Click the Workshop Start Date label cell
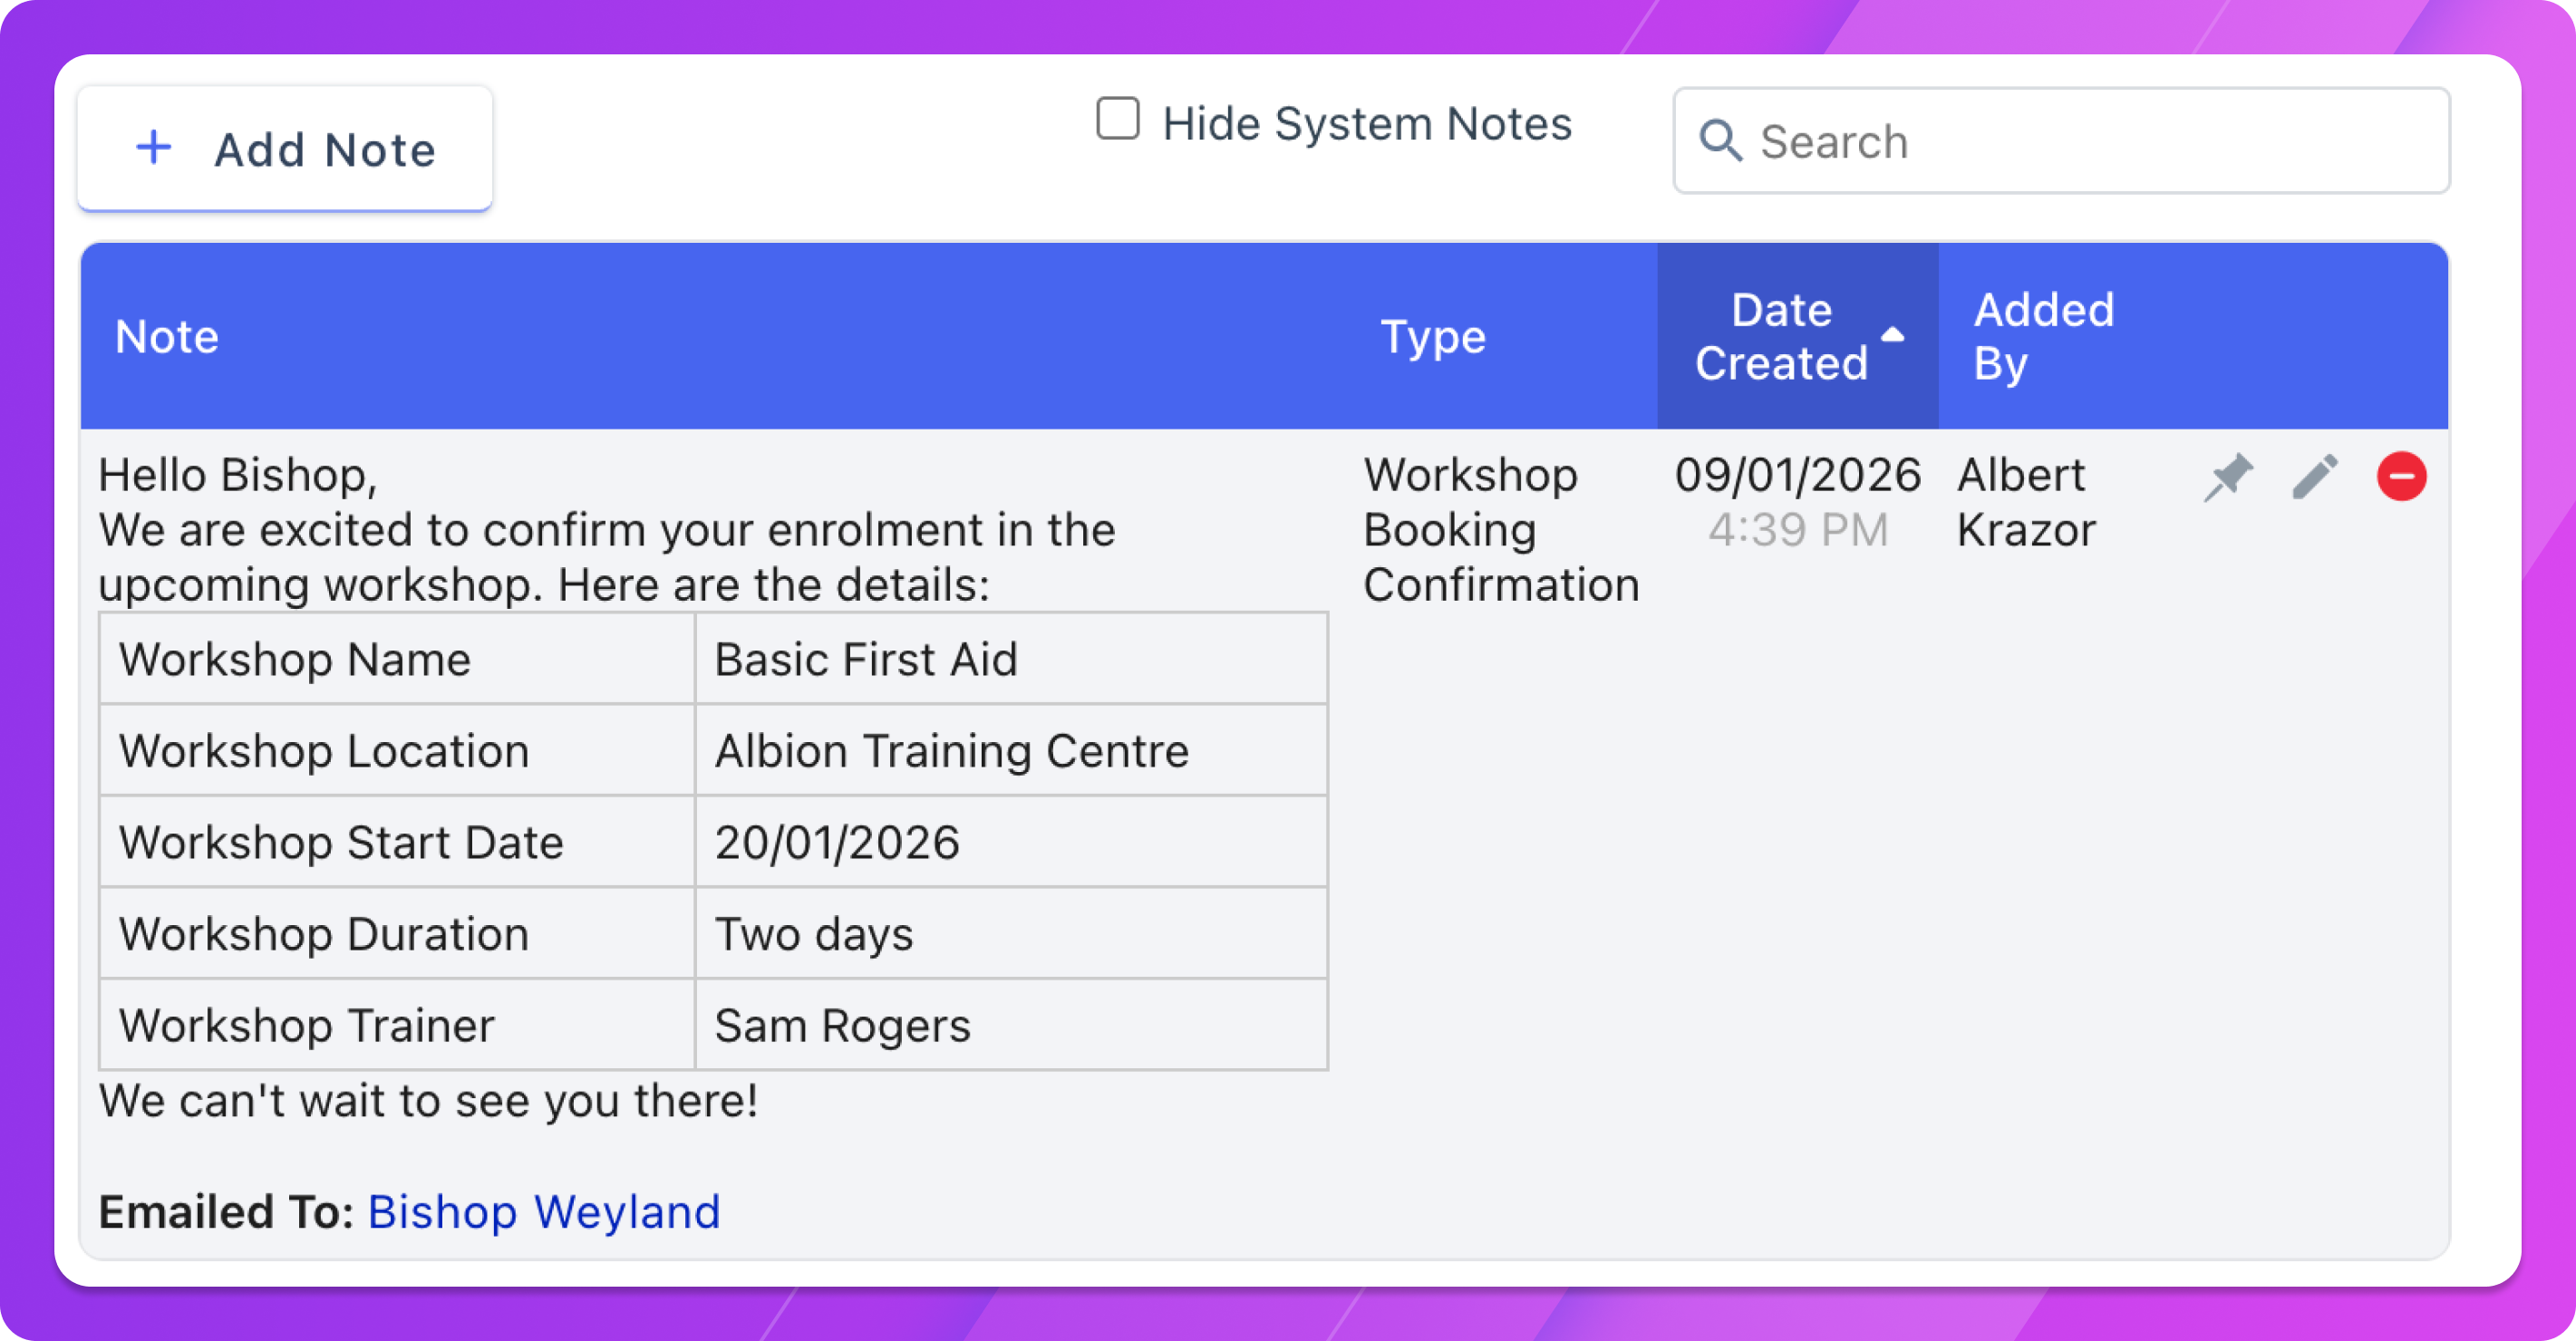 click(398, 842)
